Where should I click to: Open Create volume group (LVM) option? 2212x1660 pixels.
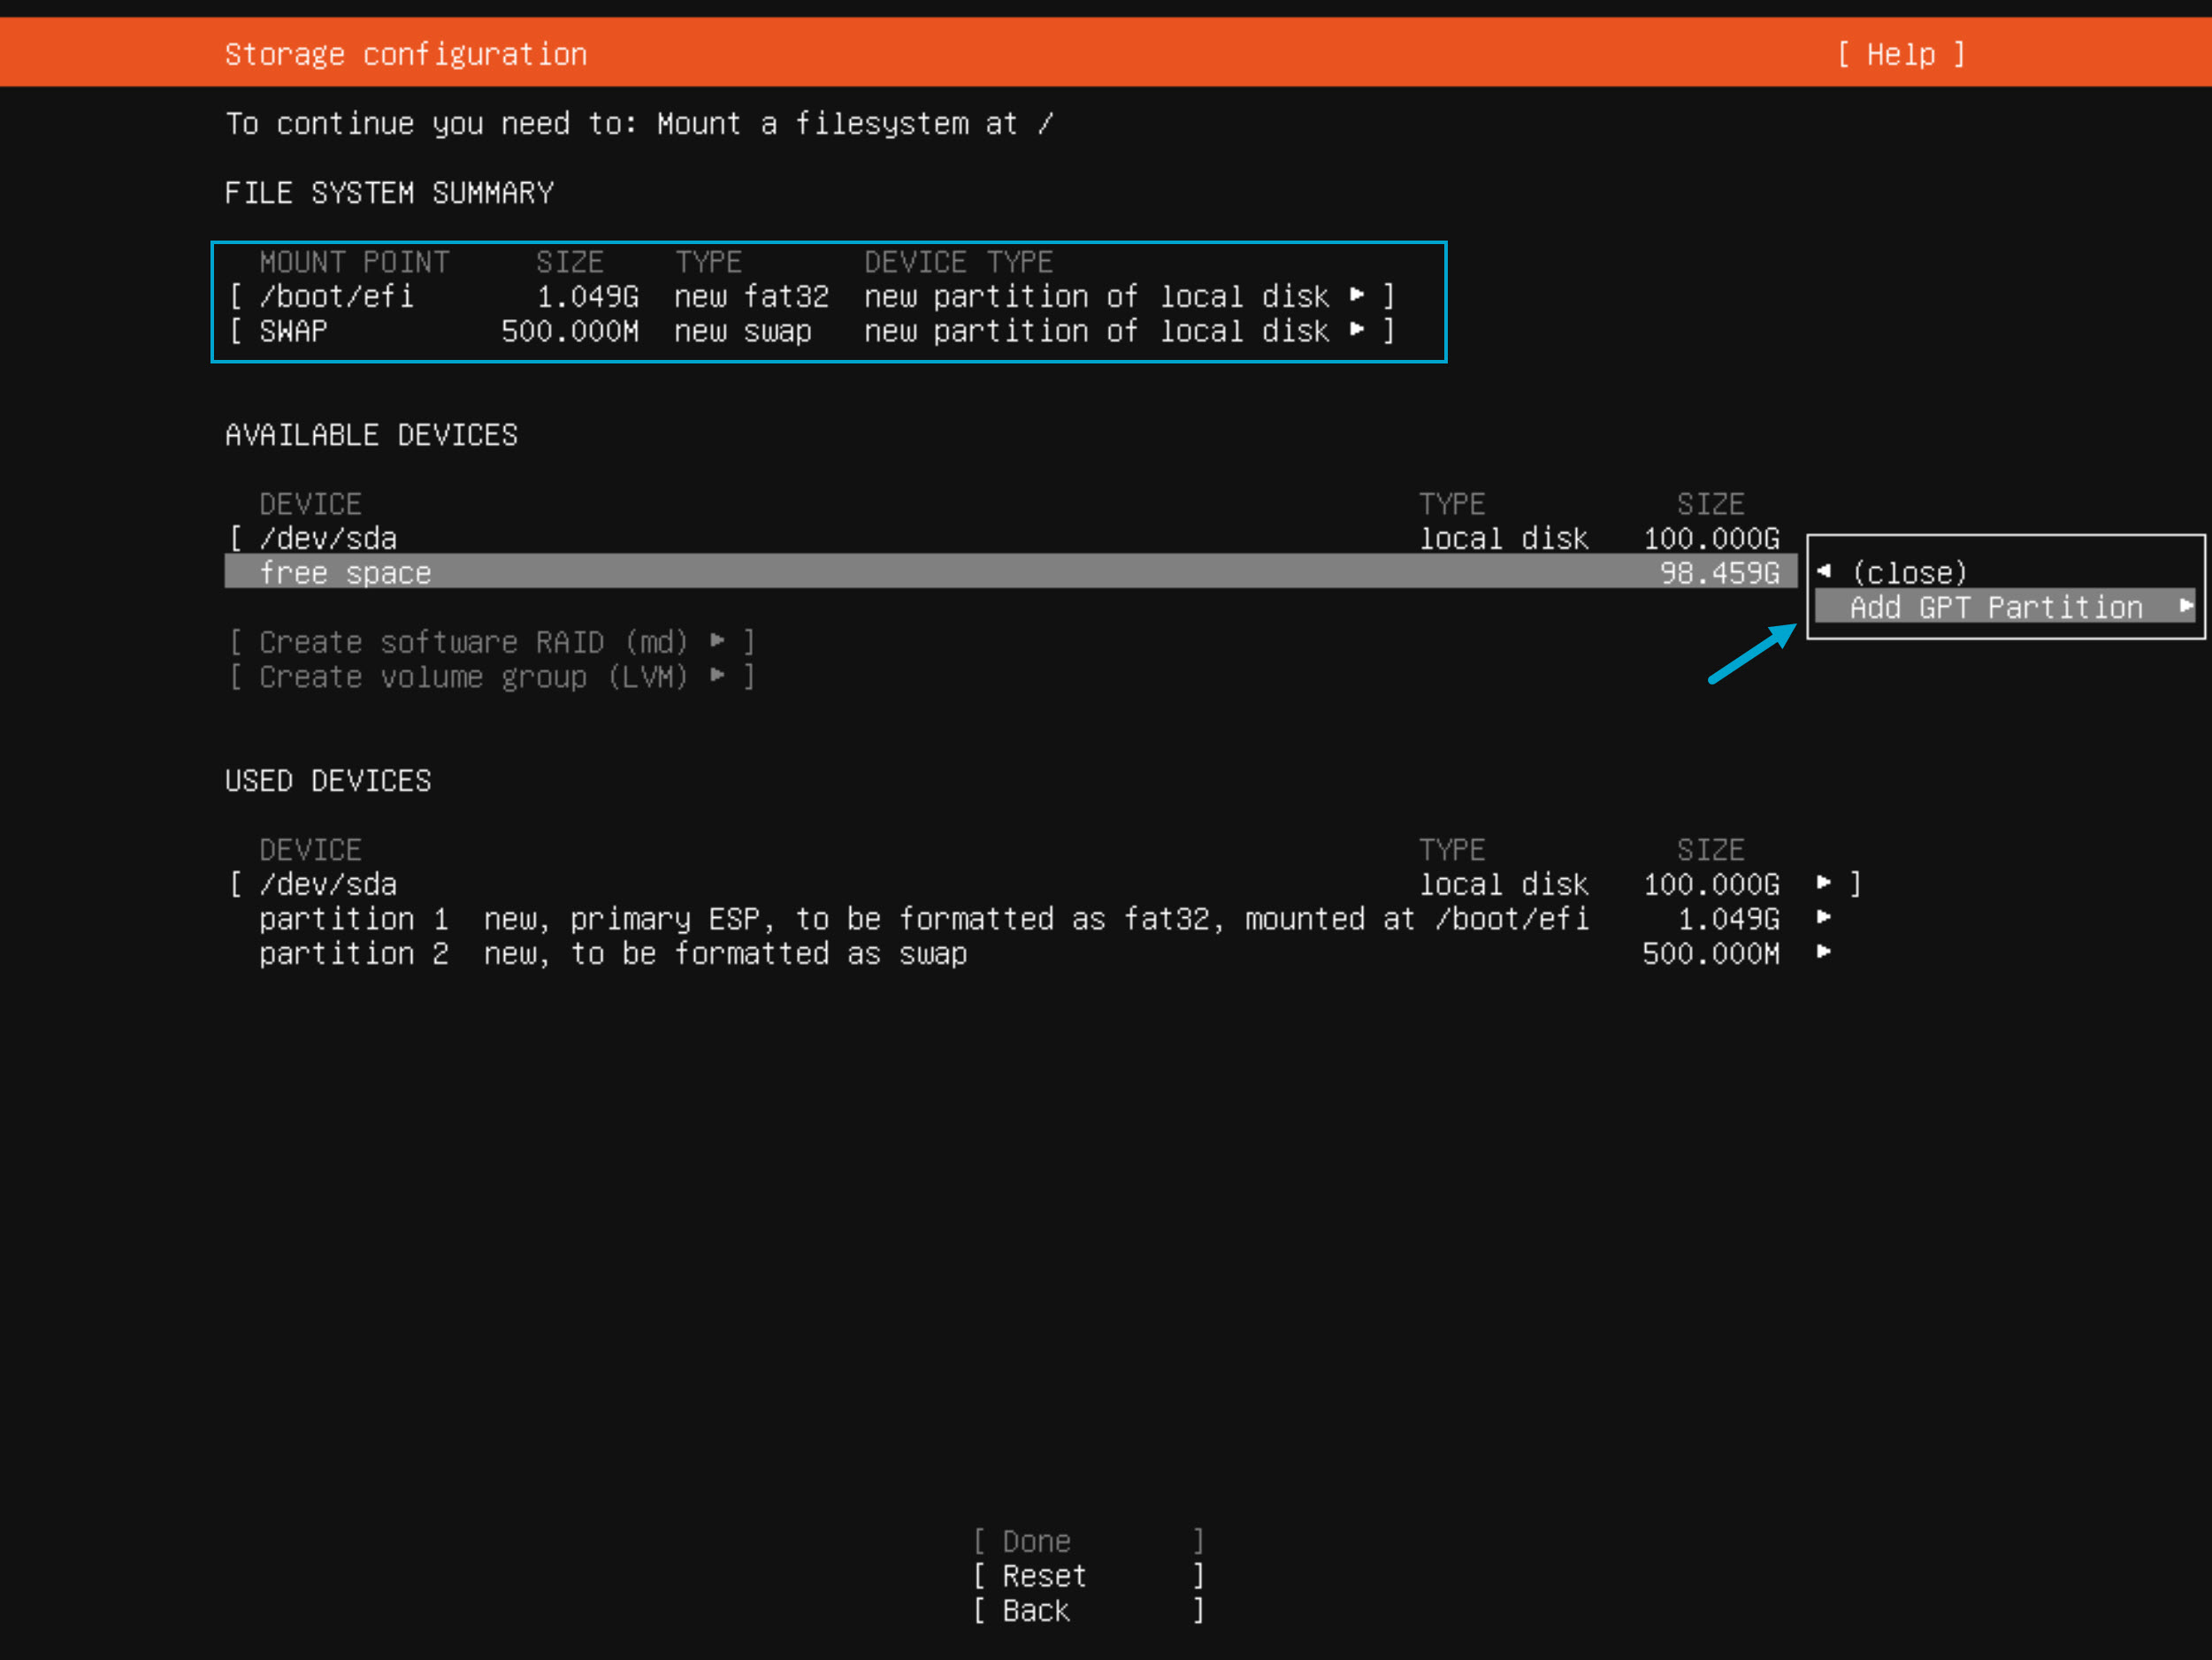coord(474,677)
